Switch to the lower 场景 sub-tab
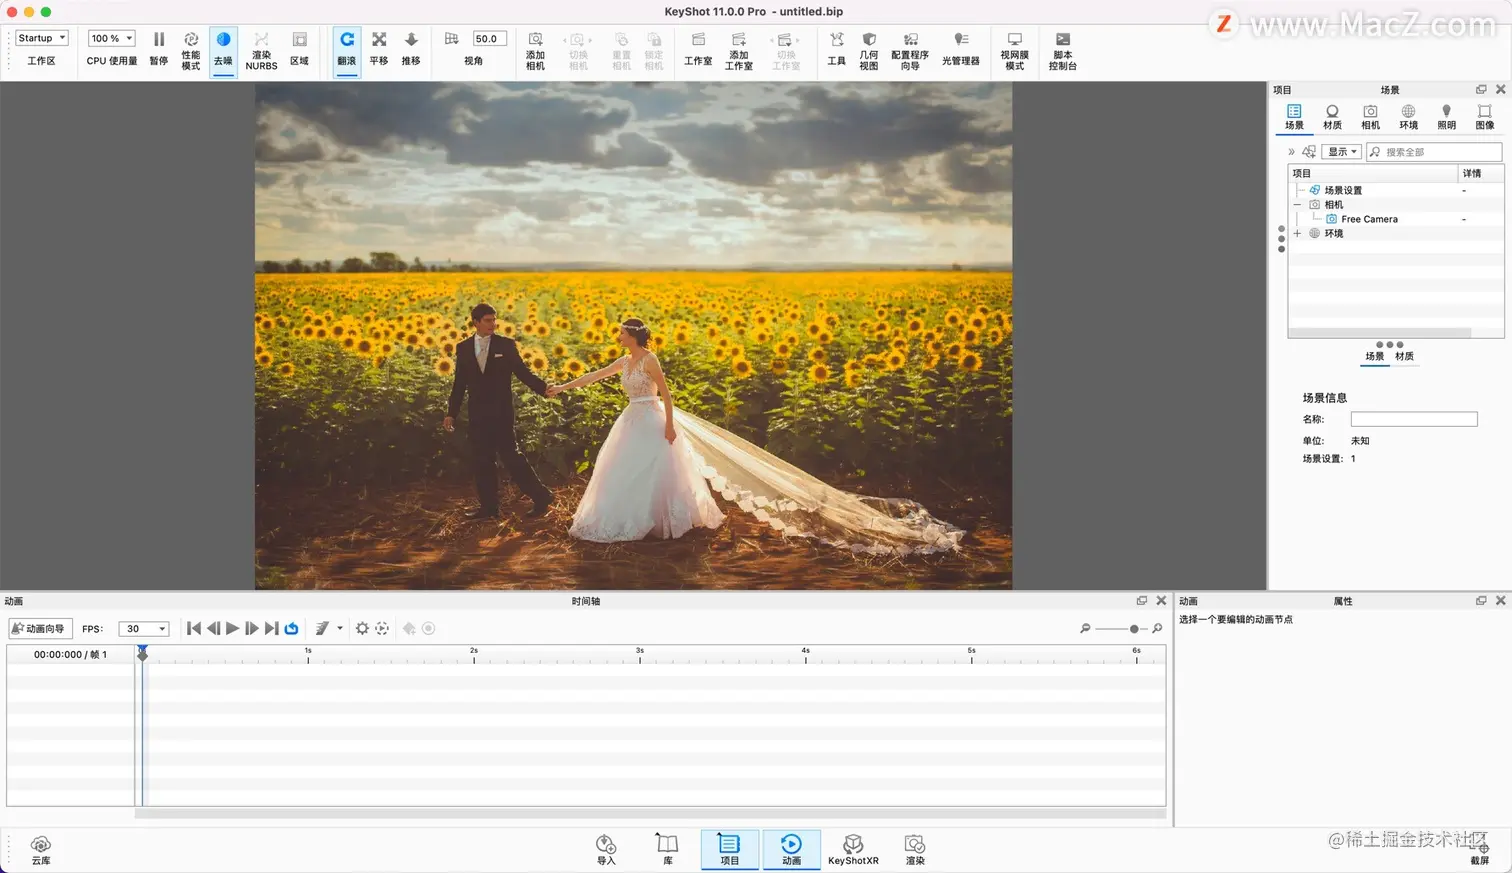 click(1375, 357)
